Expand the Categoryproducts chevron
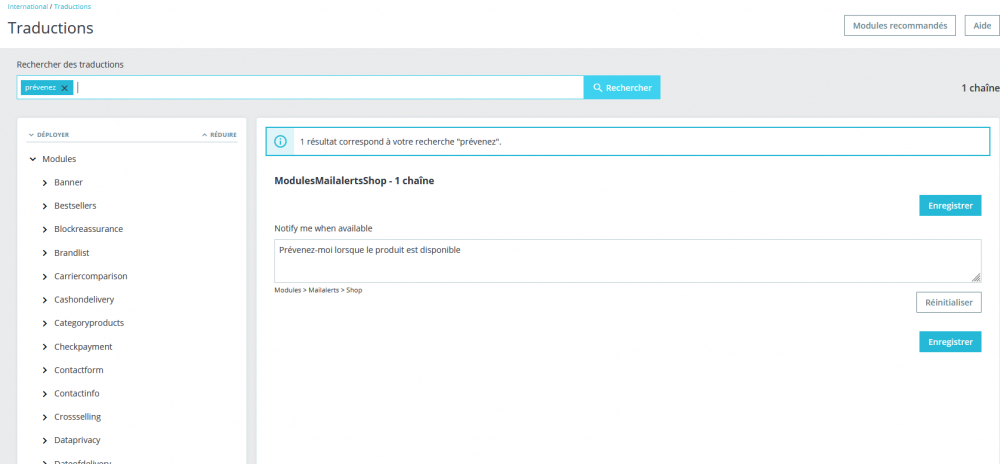The width and height of the screenshot is (1000, 464). (45, 323)
